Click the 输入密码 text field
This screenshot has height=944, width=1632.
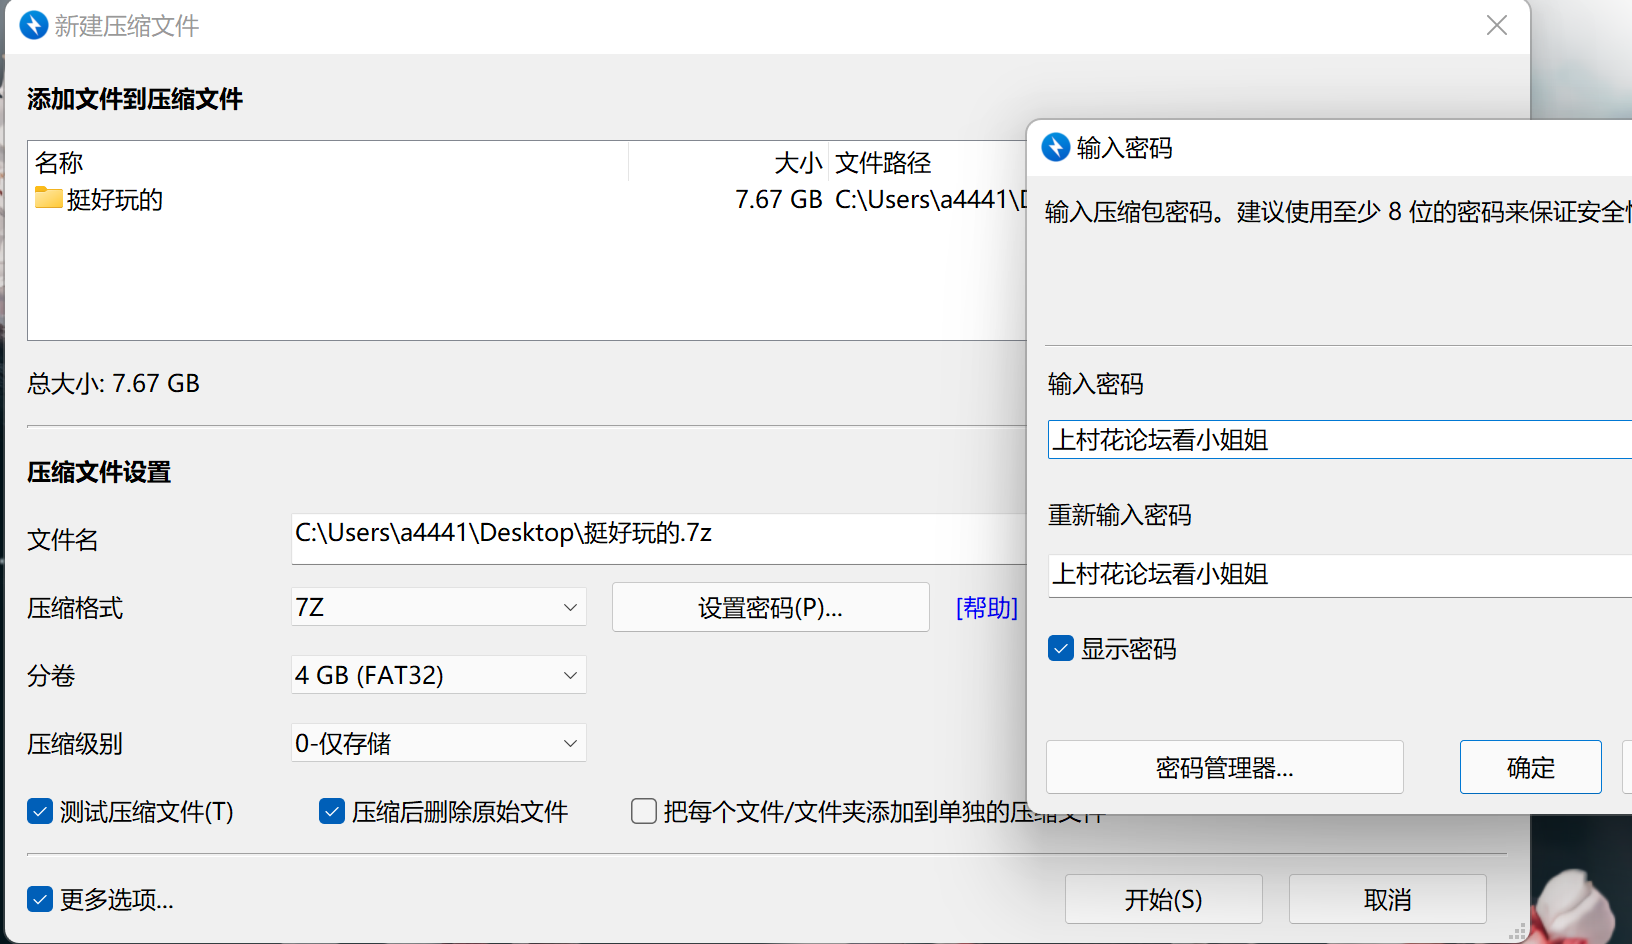pyautogui.click(x=1340, y=440)
